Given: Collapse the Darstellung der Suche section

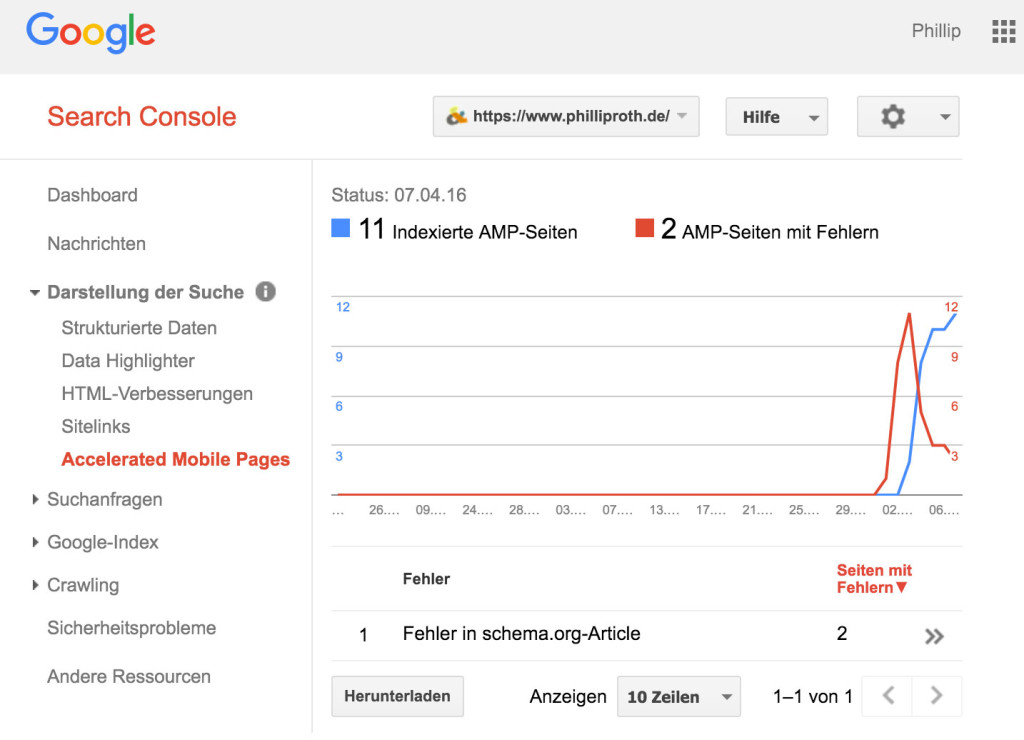Looking at the screenshot, I should 35,292.
